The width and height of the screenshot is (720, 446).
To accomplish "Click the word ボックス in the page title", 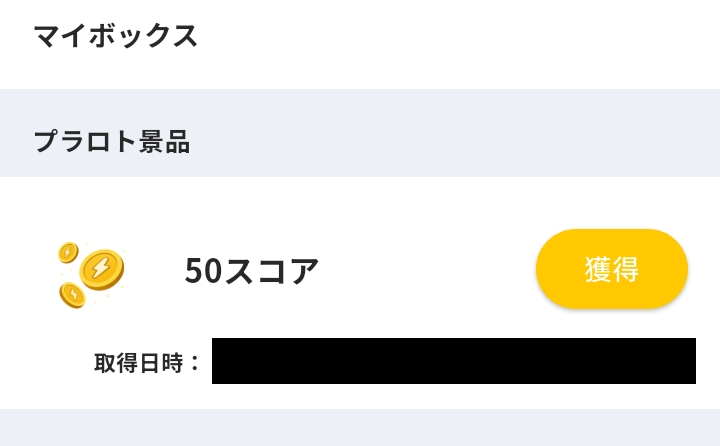I will pyautogui.click(x=142, y=36).
